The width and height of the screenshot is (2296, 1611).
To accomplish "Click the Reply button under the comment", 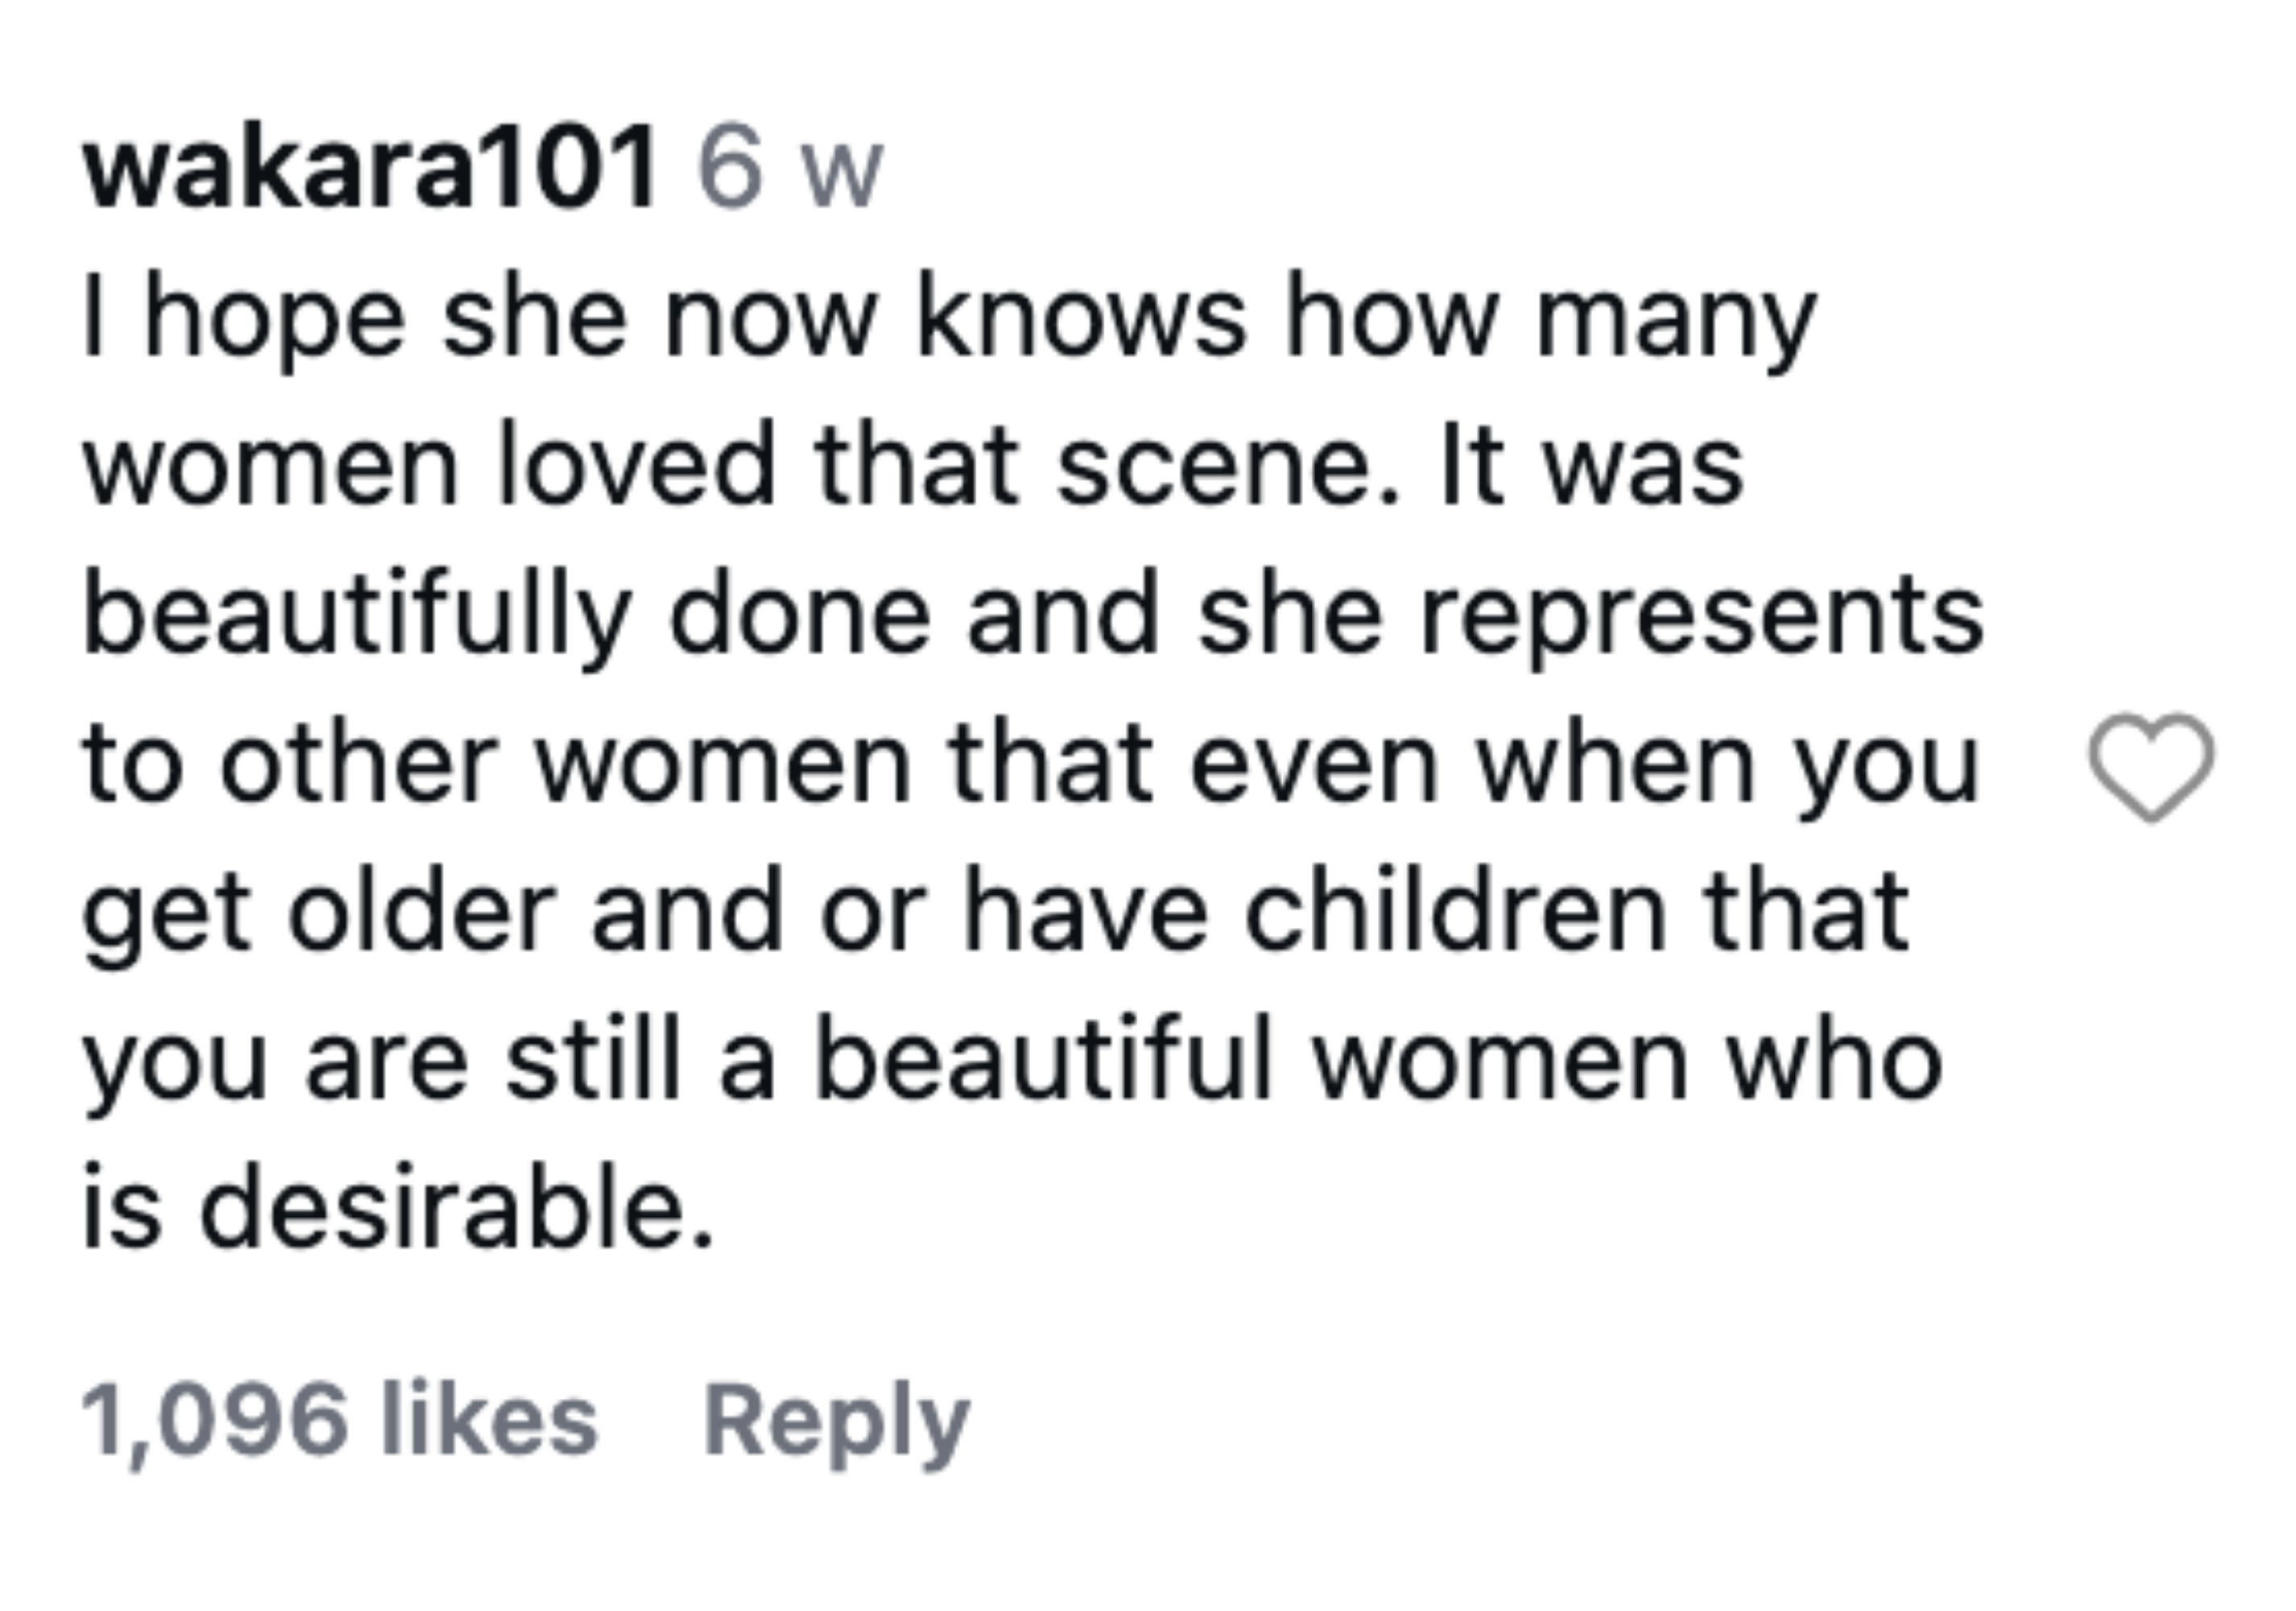I will (836, 1421).
